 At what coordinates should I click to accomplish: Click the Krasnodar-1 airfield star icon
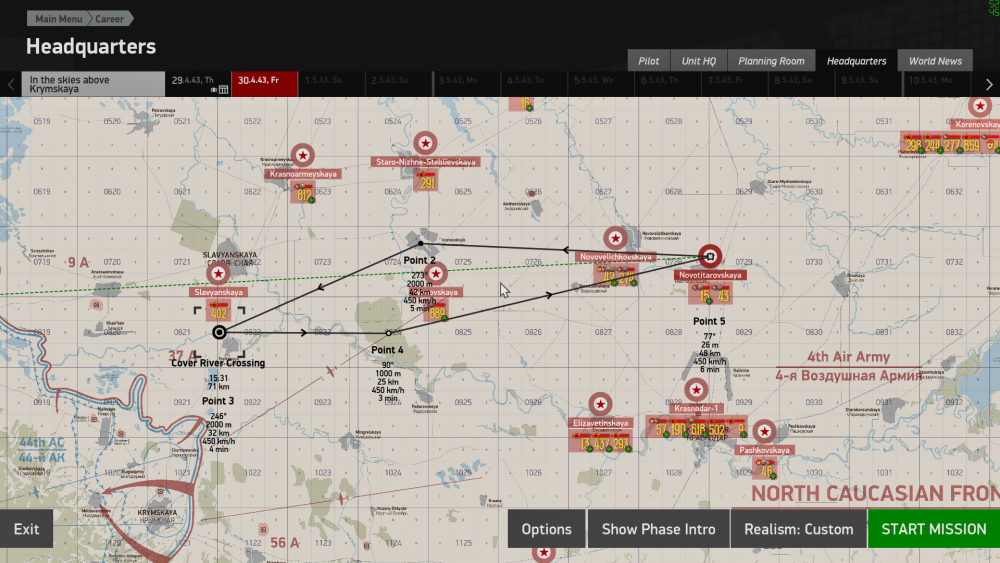tap(696, 389)
